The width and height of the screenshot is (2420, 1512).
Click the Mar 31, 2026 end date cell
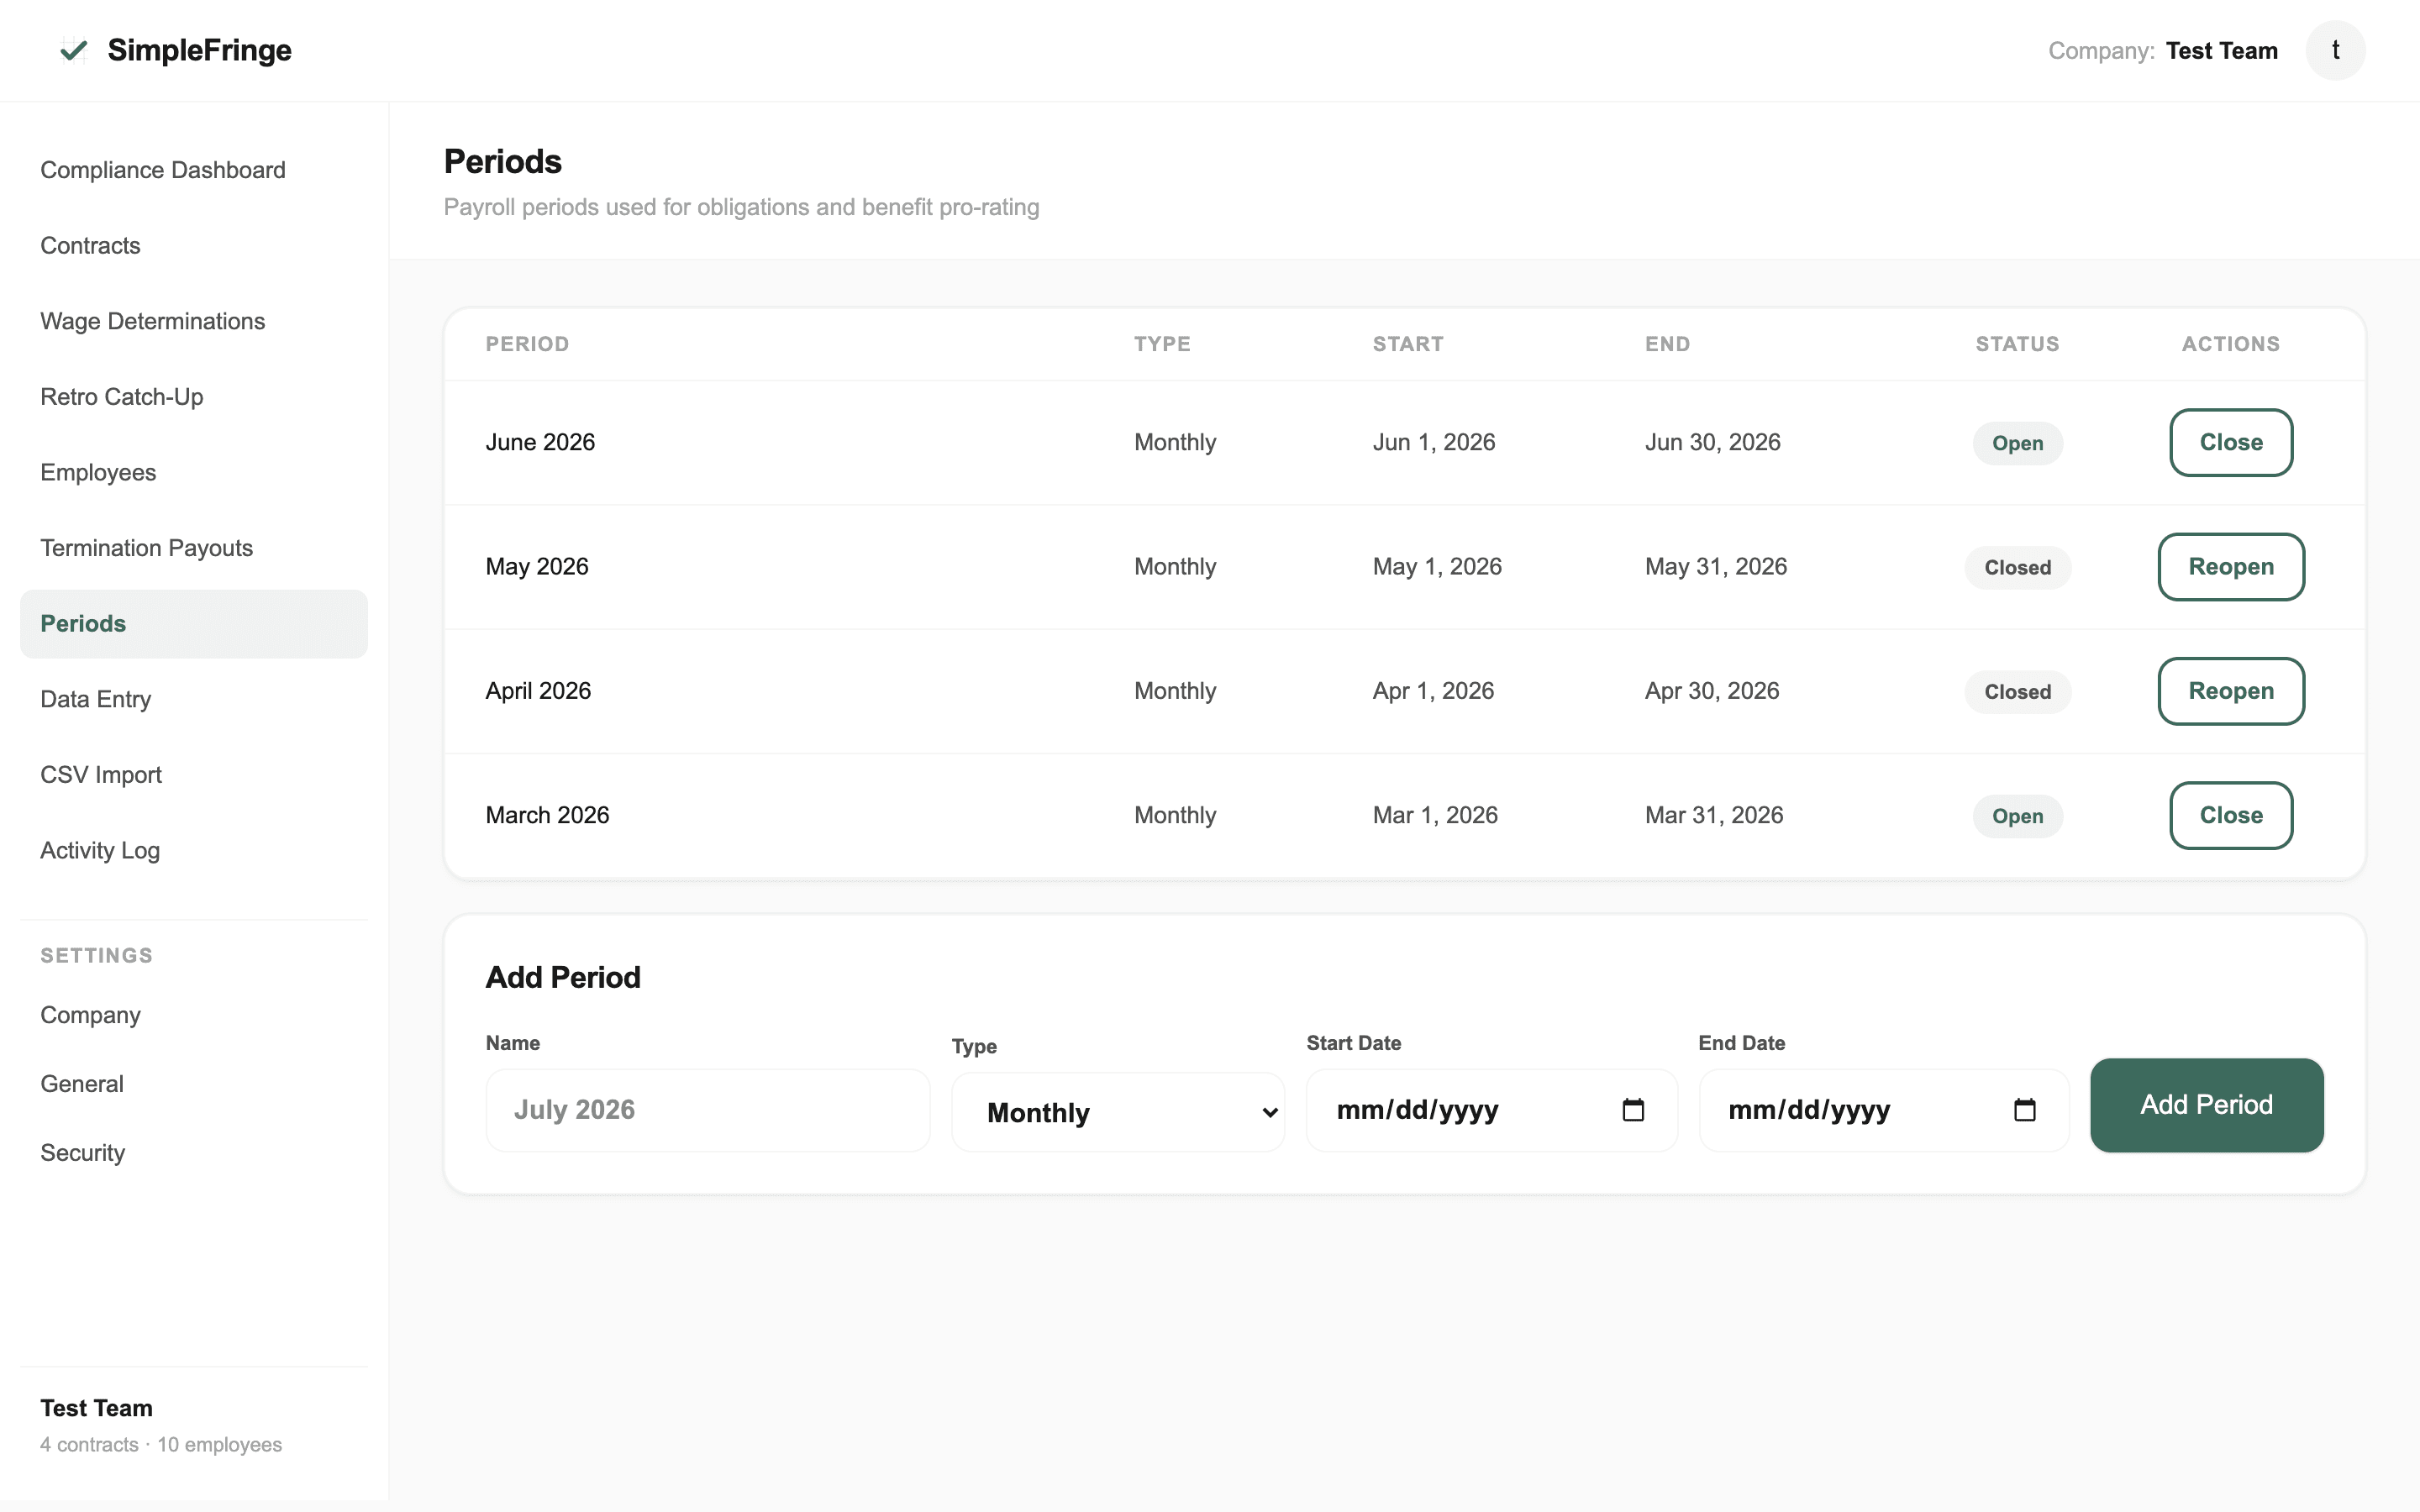tap(1714, 815)
